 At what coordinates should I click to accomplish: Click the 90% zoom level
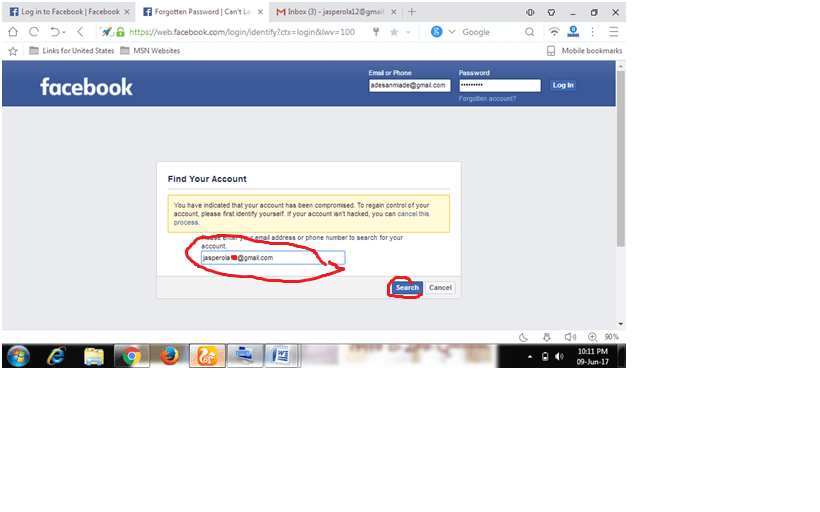click(x=611, y=337)
